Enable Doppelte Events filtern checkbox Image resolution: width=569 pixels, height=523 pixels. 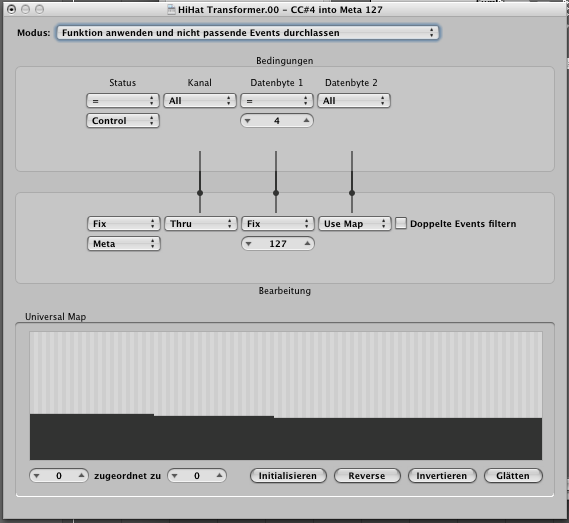[401, 223]
